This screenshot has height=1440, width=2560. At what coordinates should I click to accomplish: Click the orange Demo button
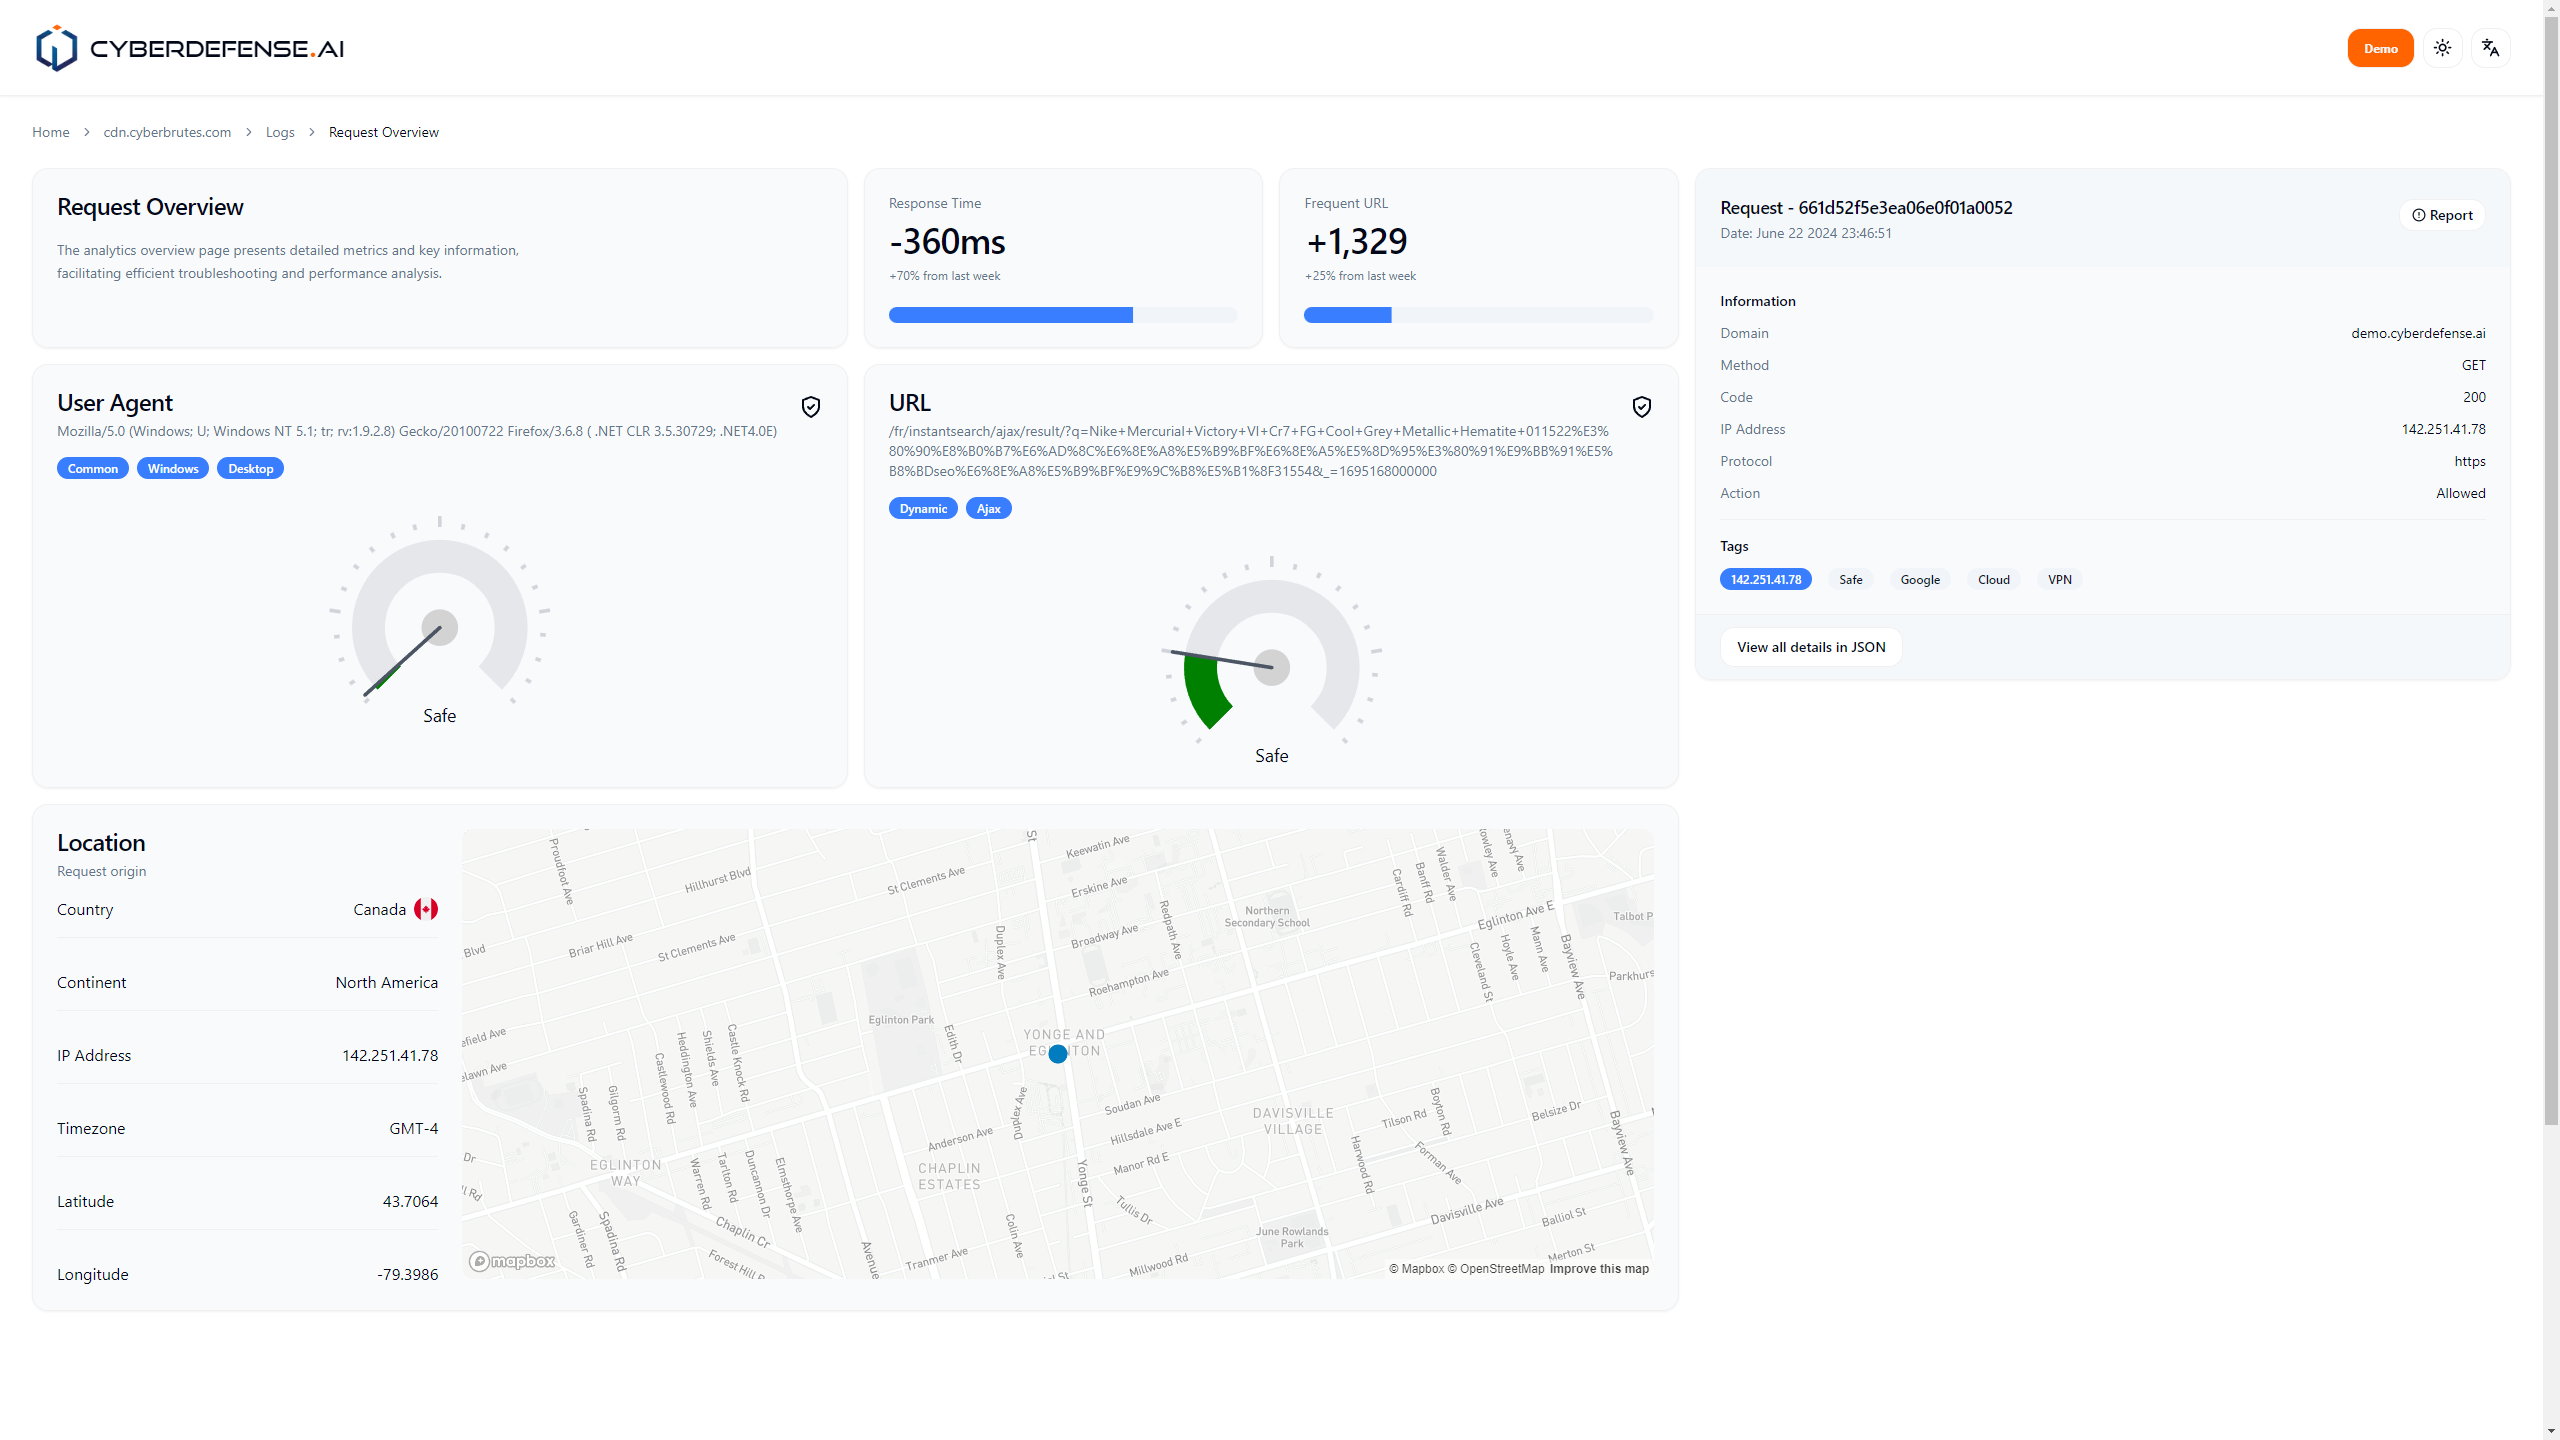pyautogui.click(x=2380, y=48)
